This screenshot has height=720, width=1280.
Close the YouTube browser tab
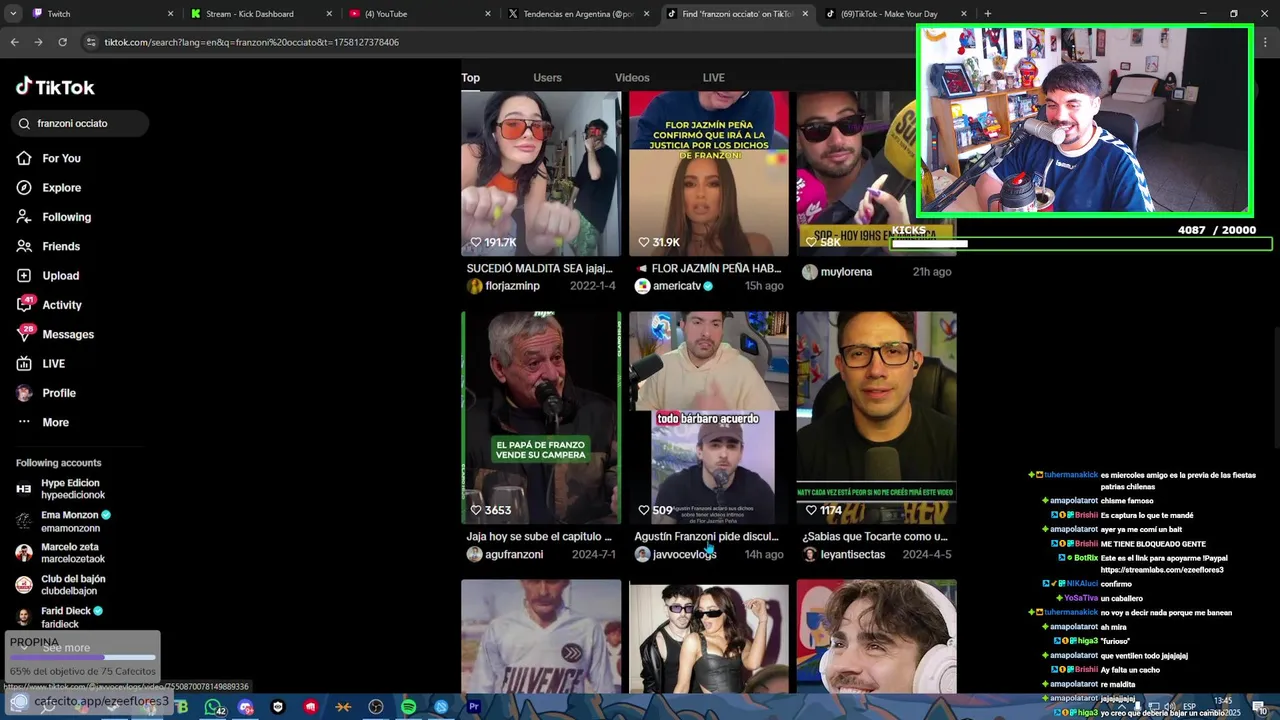click(488, 14)
